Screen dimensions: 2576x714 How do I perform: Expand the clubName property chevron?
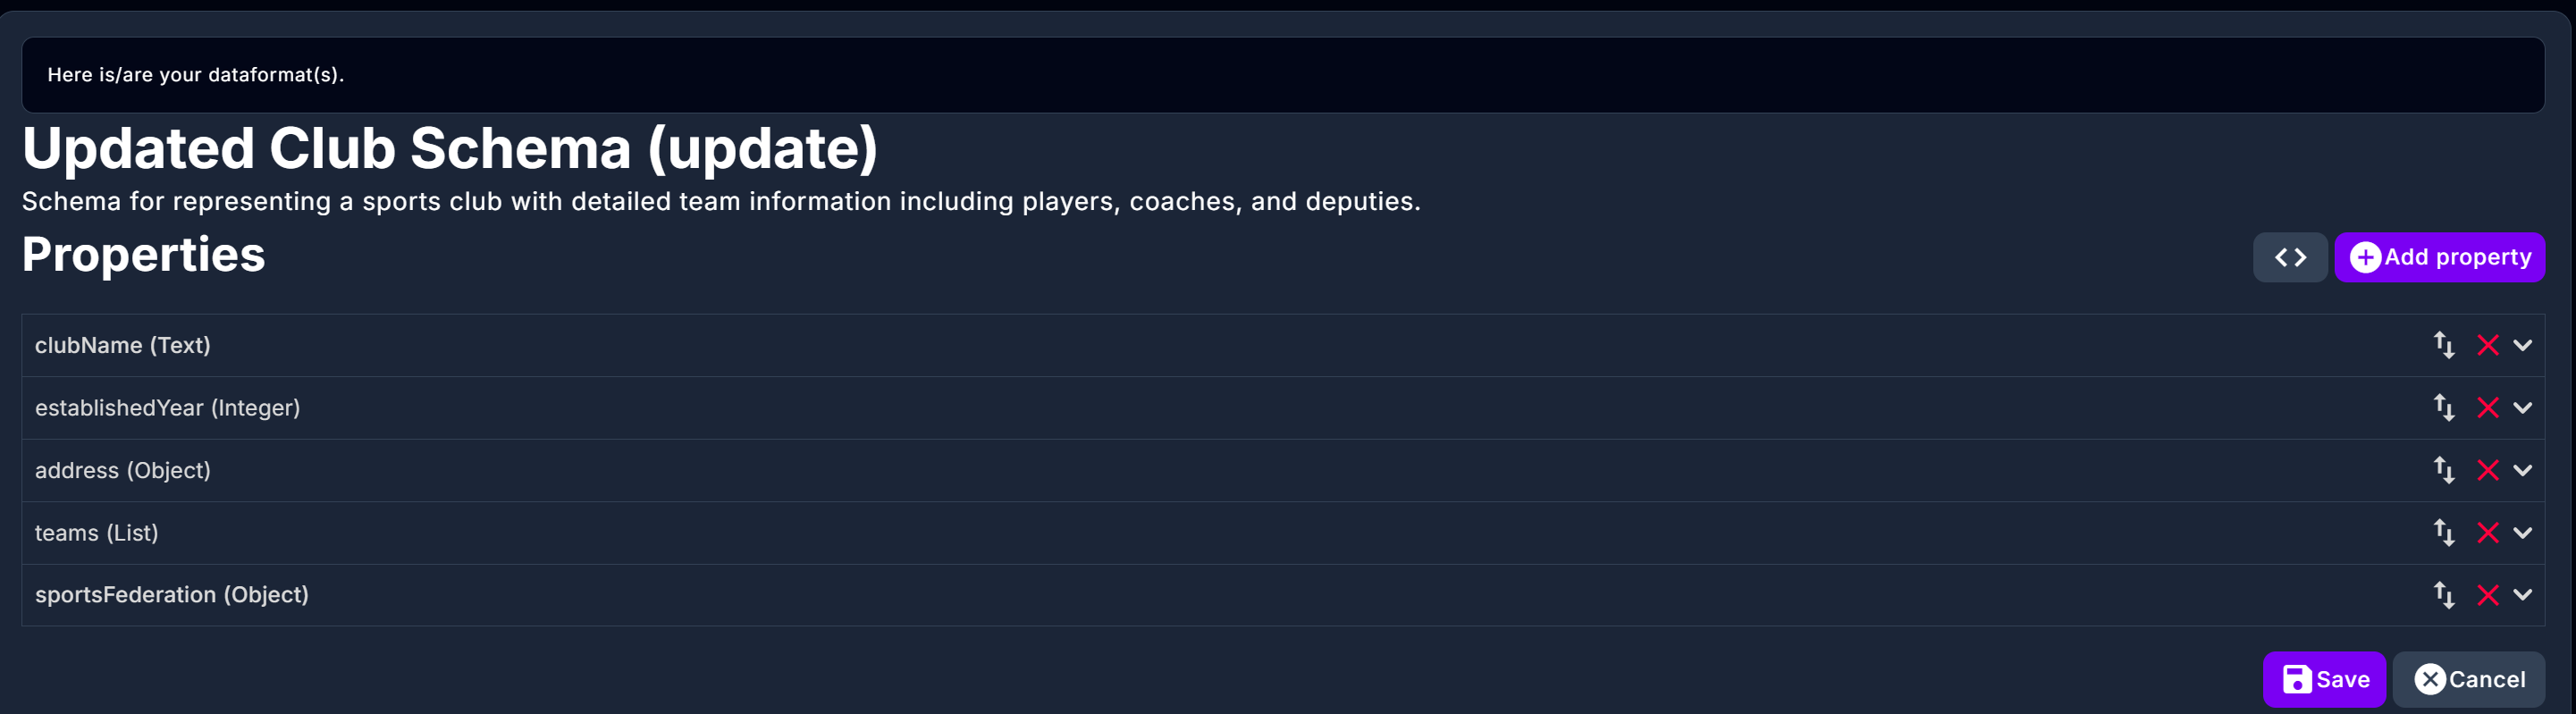click(x=2522, y=346)
